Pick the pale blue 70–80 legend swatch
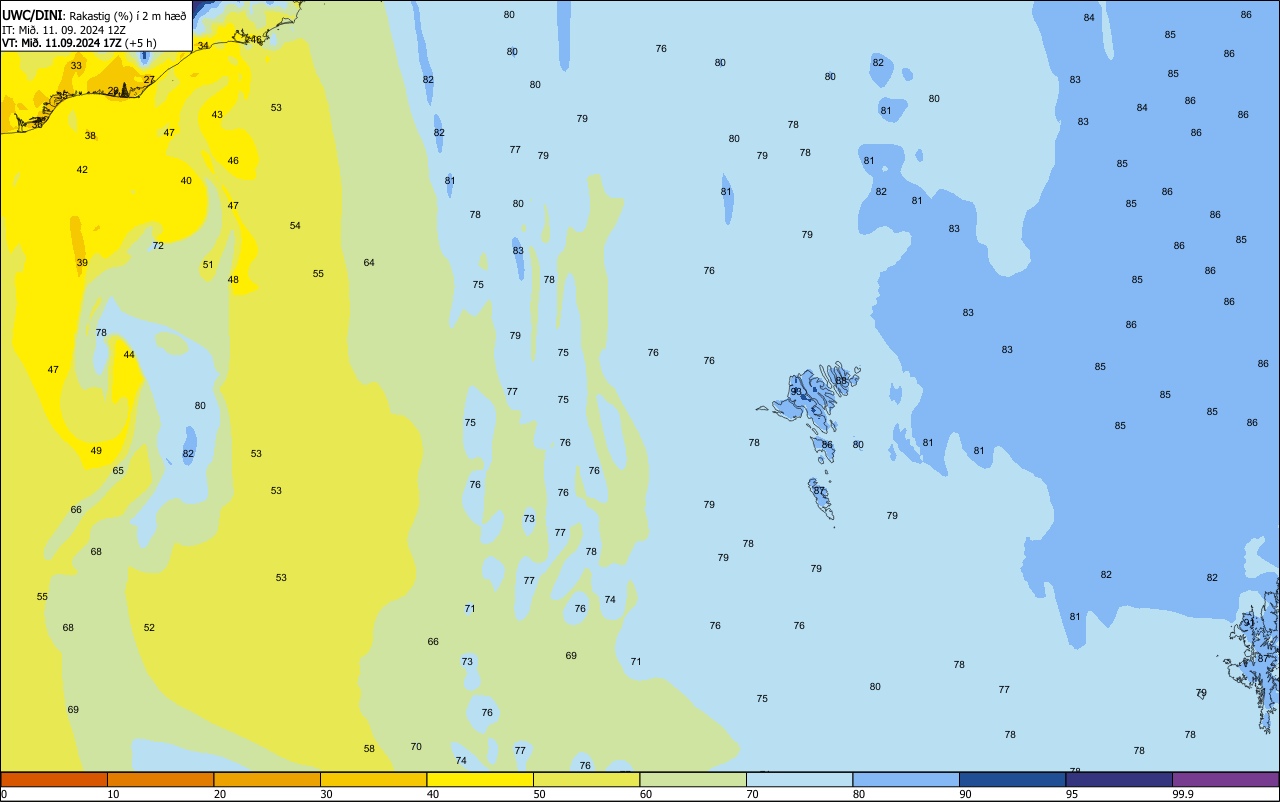 799,779
